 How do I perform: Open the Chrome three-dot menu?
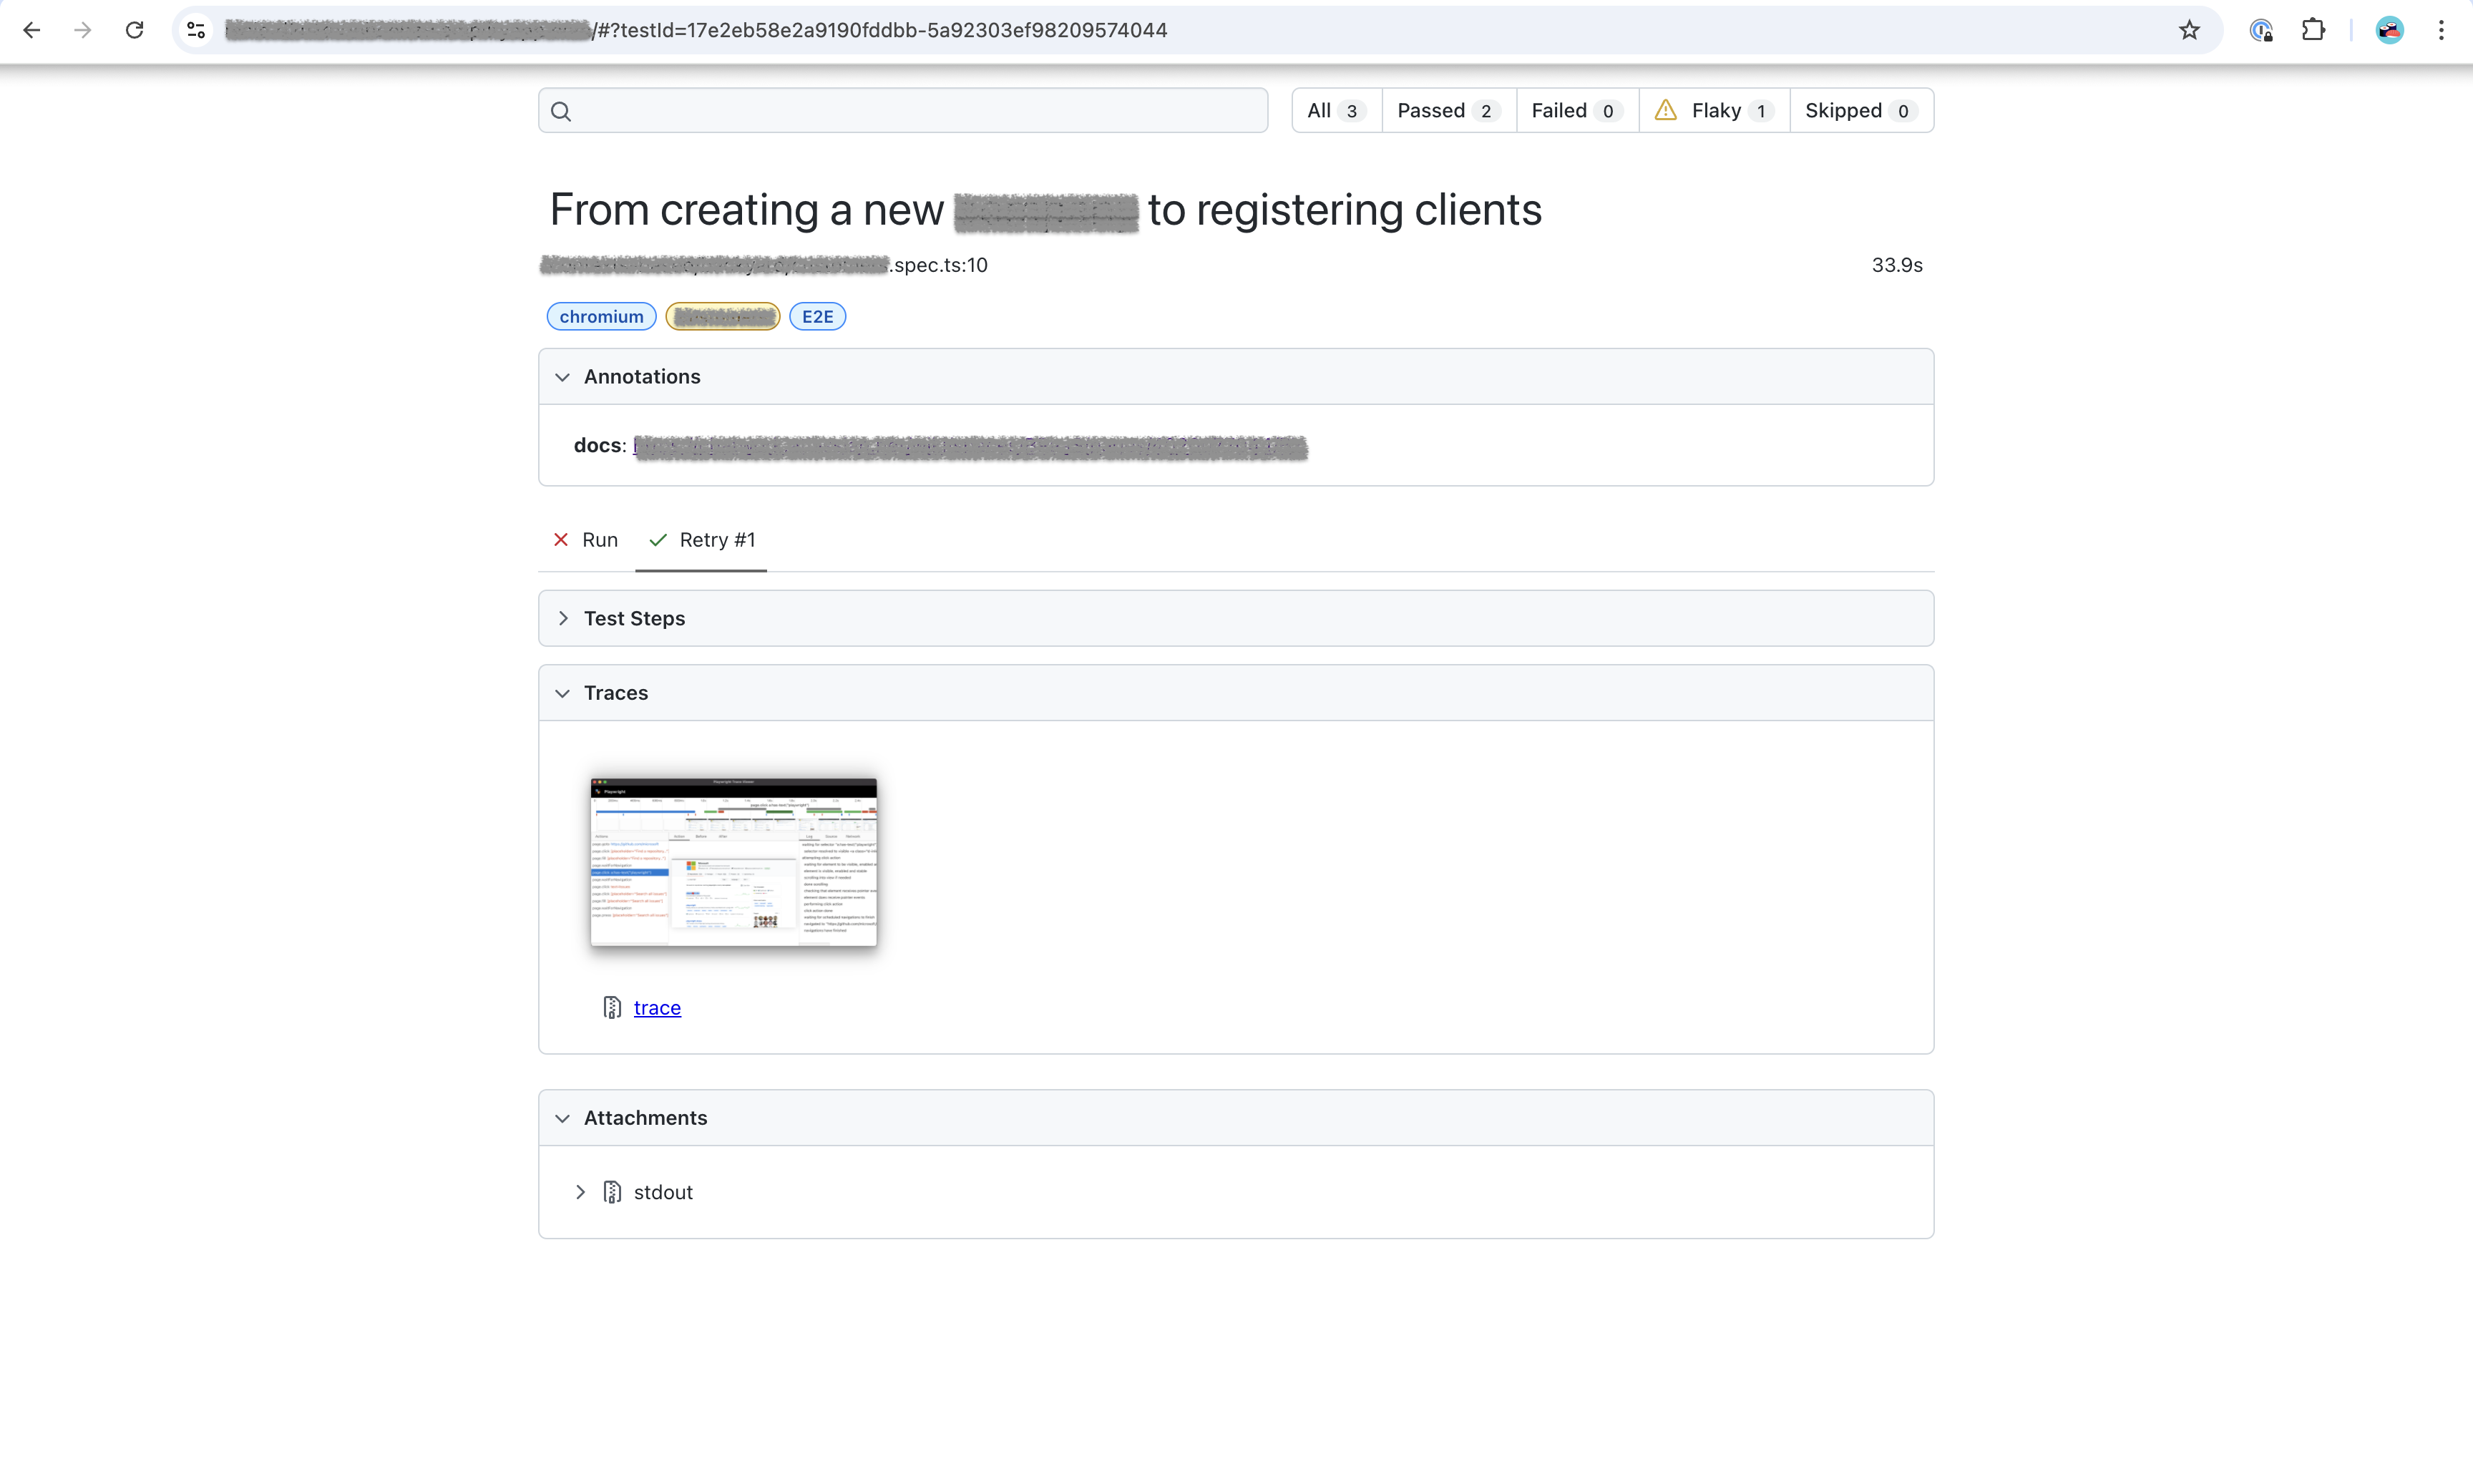tap(2441, 30)
